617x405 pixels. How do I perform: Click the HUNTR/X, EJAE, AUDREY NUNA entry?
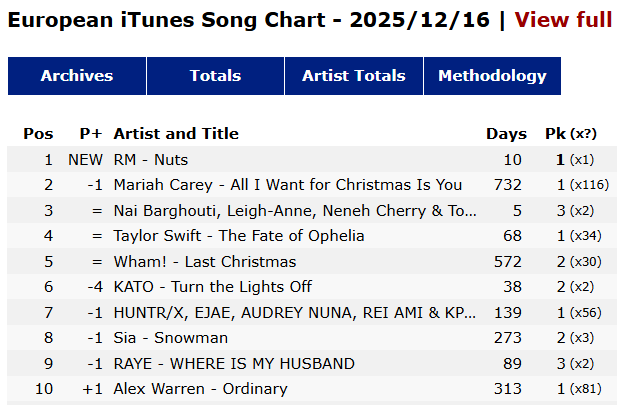pos(295,313)
